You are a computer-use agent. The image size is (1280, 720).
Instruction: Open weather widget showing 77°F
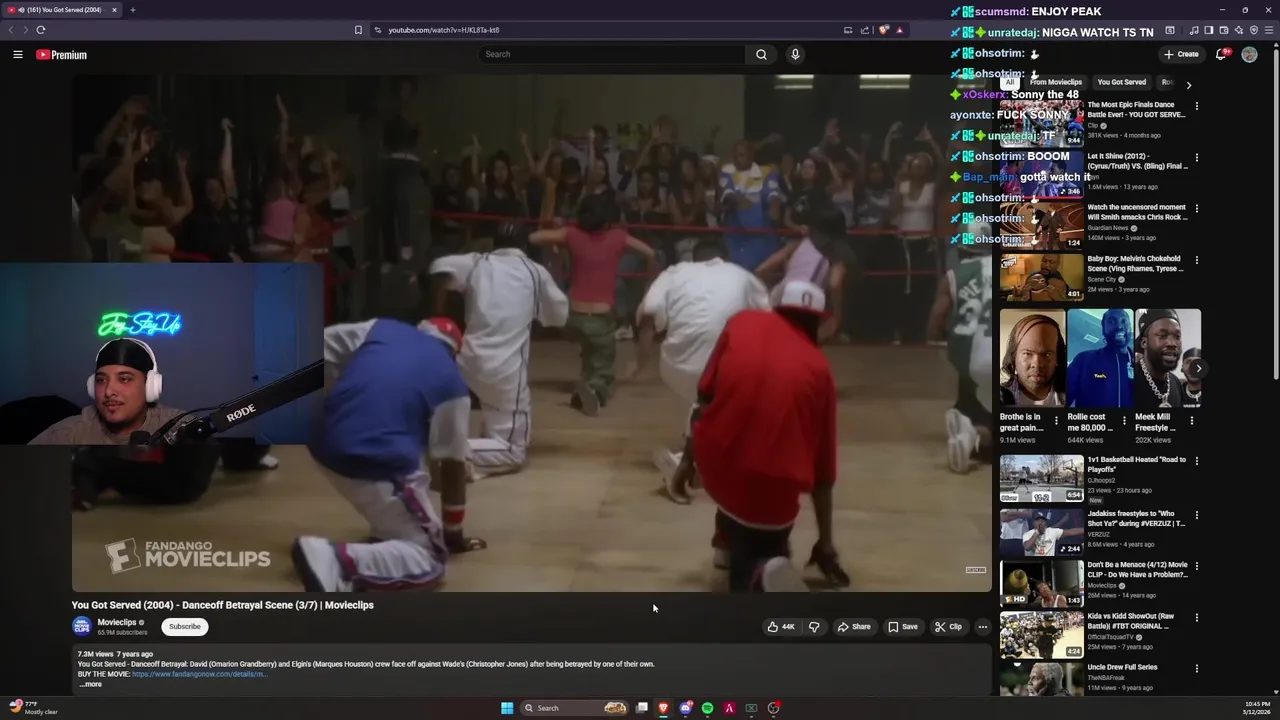click(33, 708)
